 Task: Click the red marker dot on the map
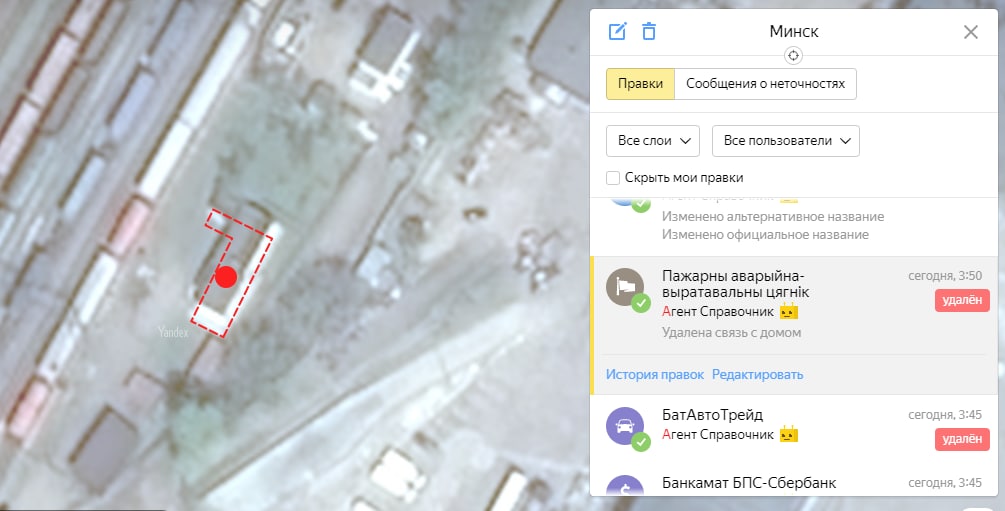pyautogui.click(x=226, y=276)
